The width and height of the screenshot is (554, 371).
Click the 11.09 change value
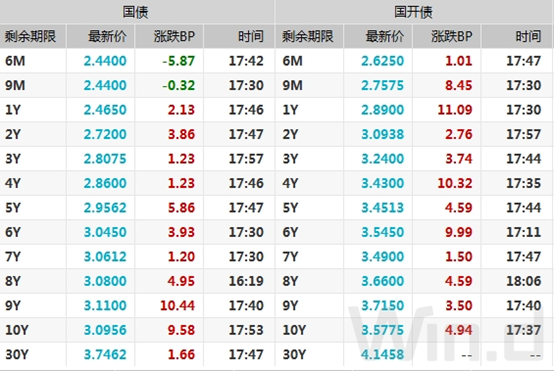click(x=455, y=110)
